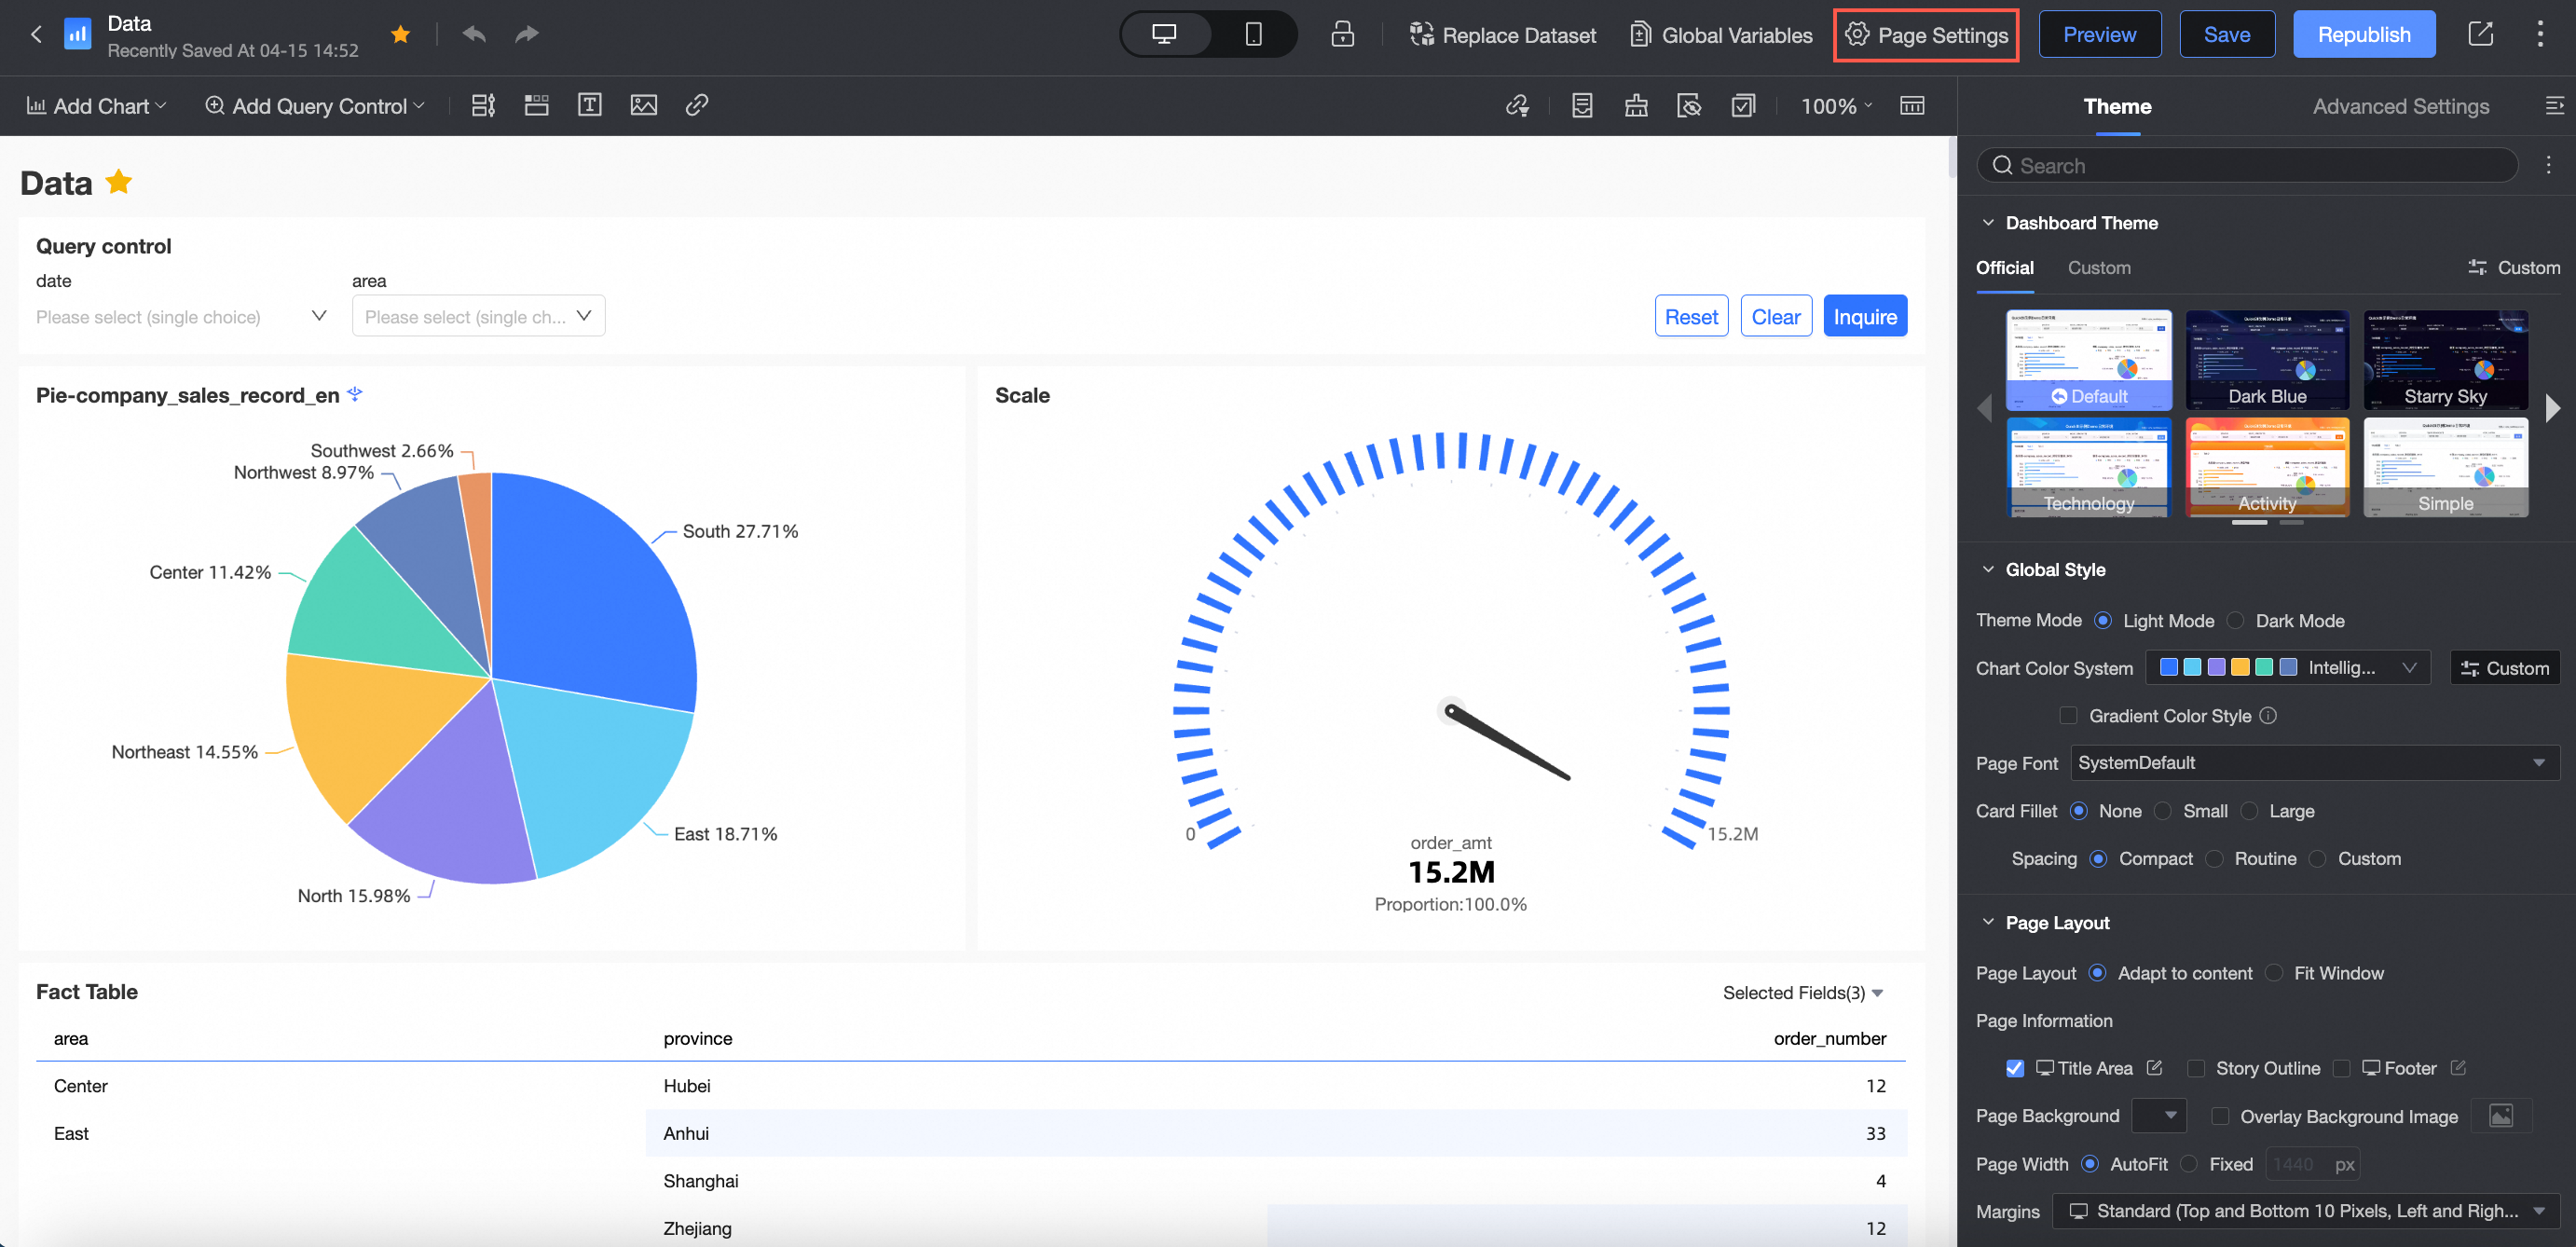The width and height of the screenshot is (2576, 1247).
Task: Switch to Advanced Settings tab
Action: pyautogui.click(x=2400, y=106)
